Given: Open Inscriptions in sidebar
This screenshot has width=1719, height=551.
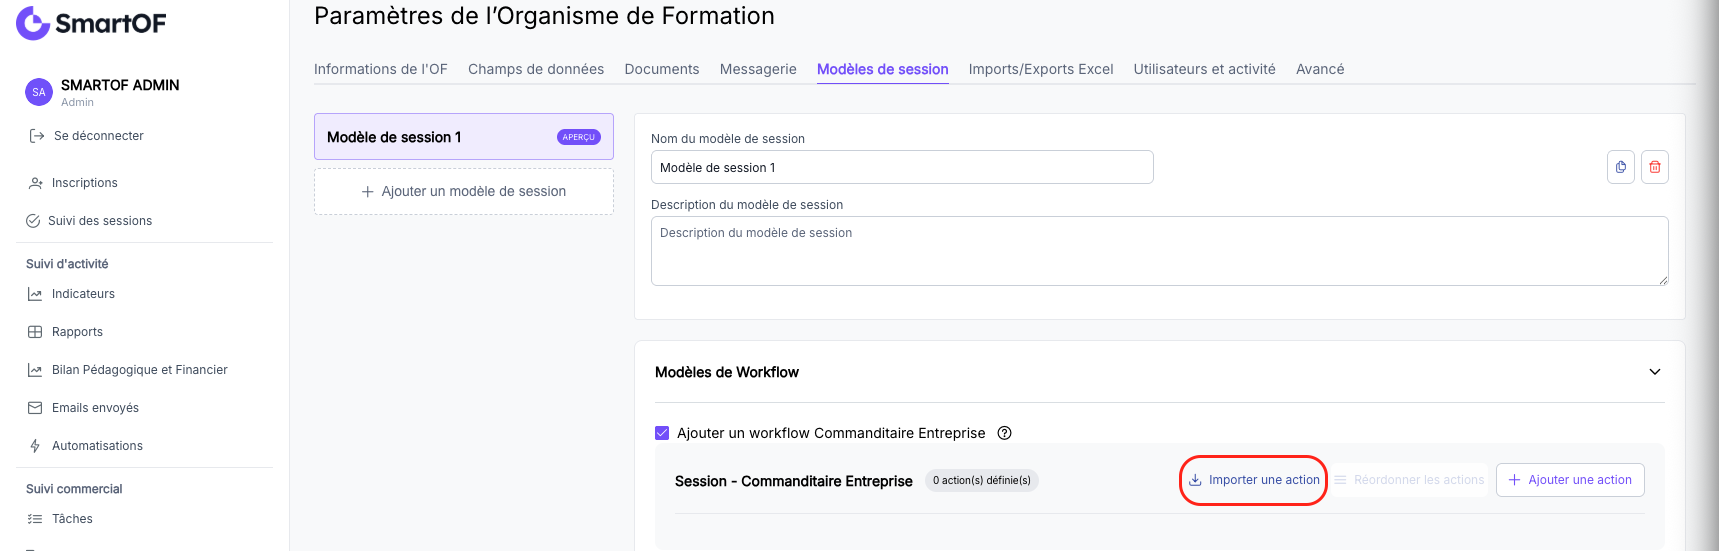Looking at the screenshot, I should point(85,183).
